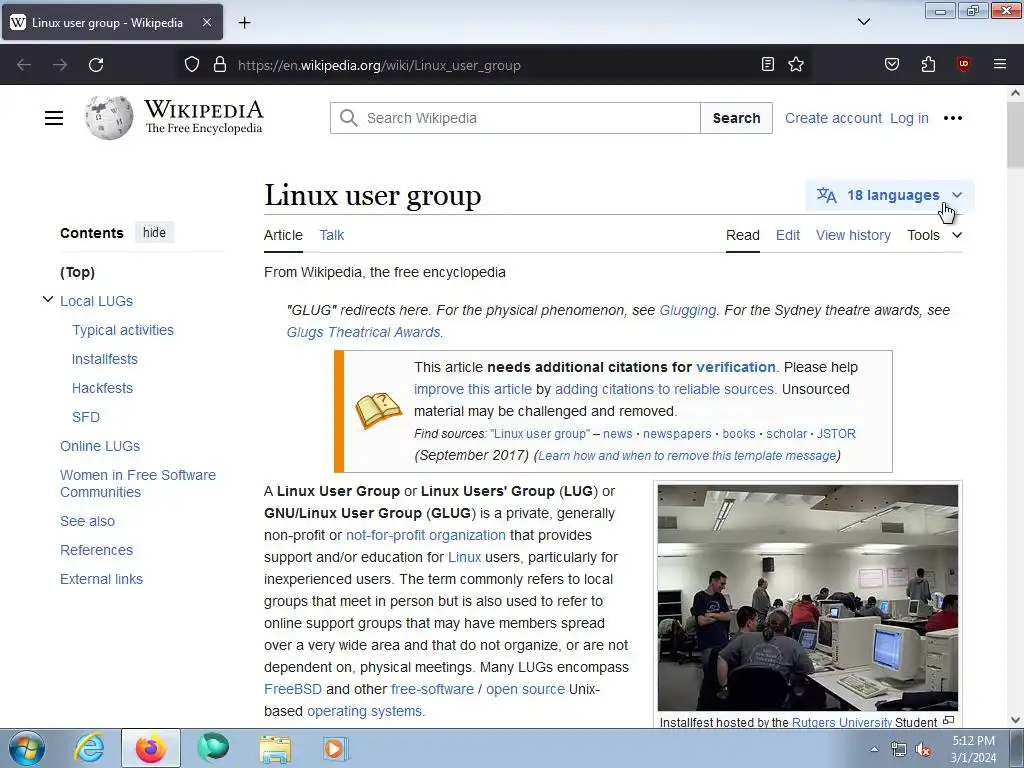Image resolution: width=1024 pixels, height=768 pixels.
Task: Open the View history tab
Action: pos(853,235)
